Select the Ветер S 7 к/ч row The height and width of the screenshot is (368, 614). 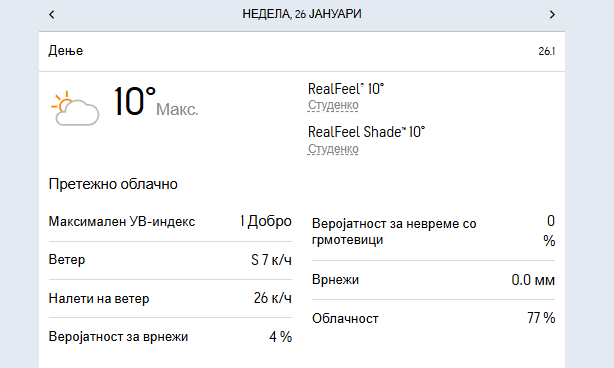click(170, 260)
